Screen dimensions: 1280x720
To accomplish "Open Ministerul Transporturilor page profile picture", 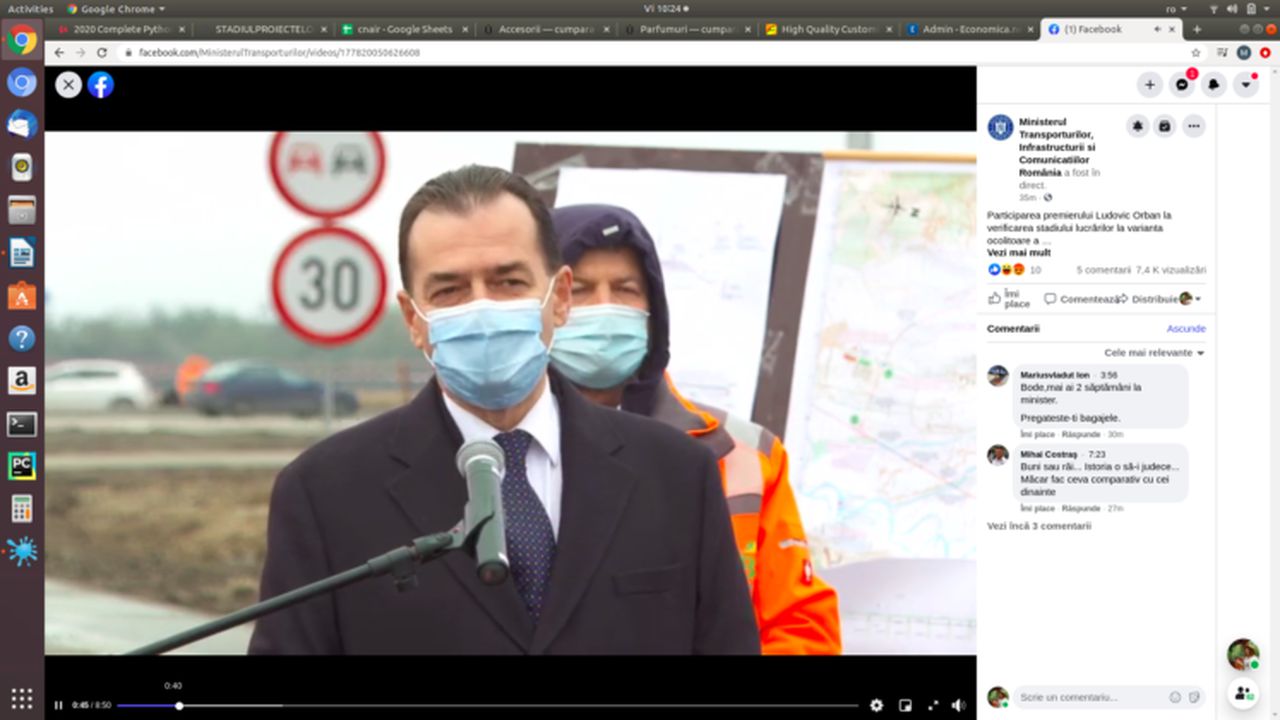I will (x=1000, y=127).
